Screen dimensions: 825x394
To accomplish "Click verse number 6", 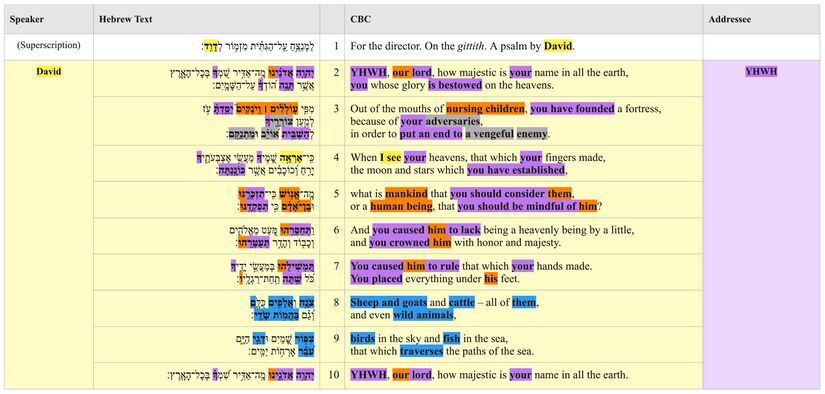I will point(336,230).
